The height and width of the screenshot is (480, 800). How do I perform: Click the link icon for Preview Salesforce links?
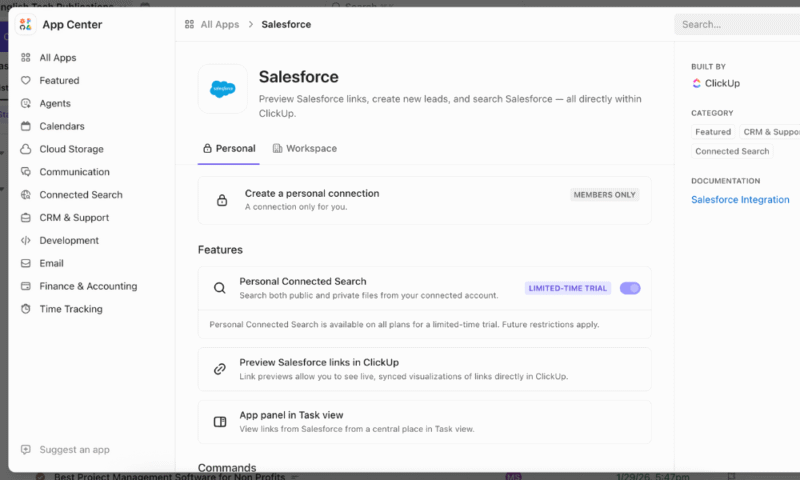click(219, 369)
